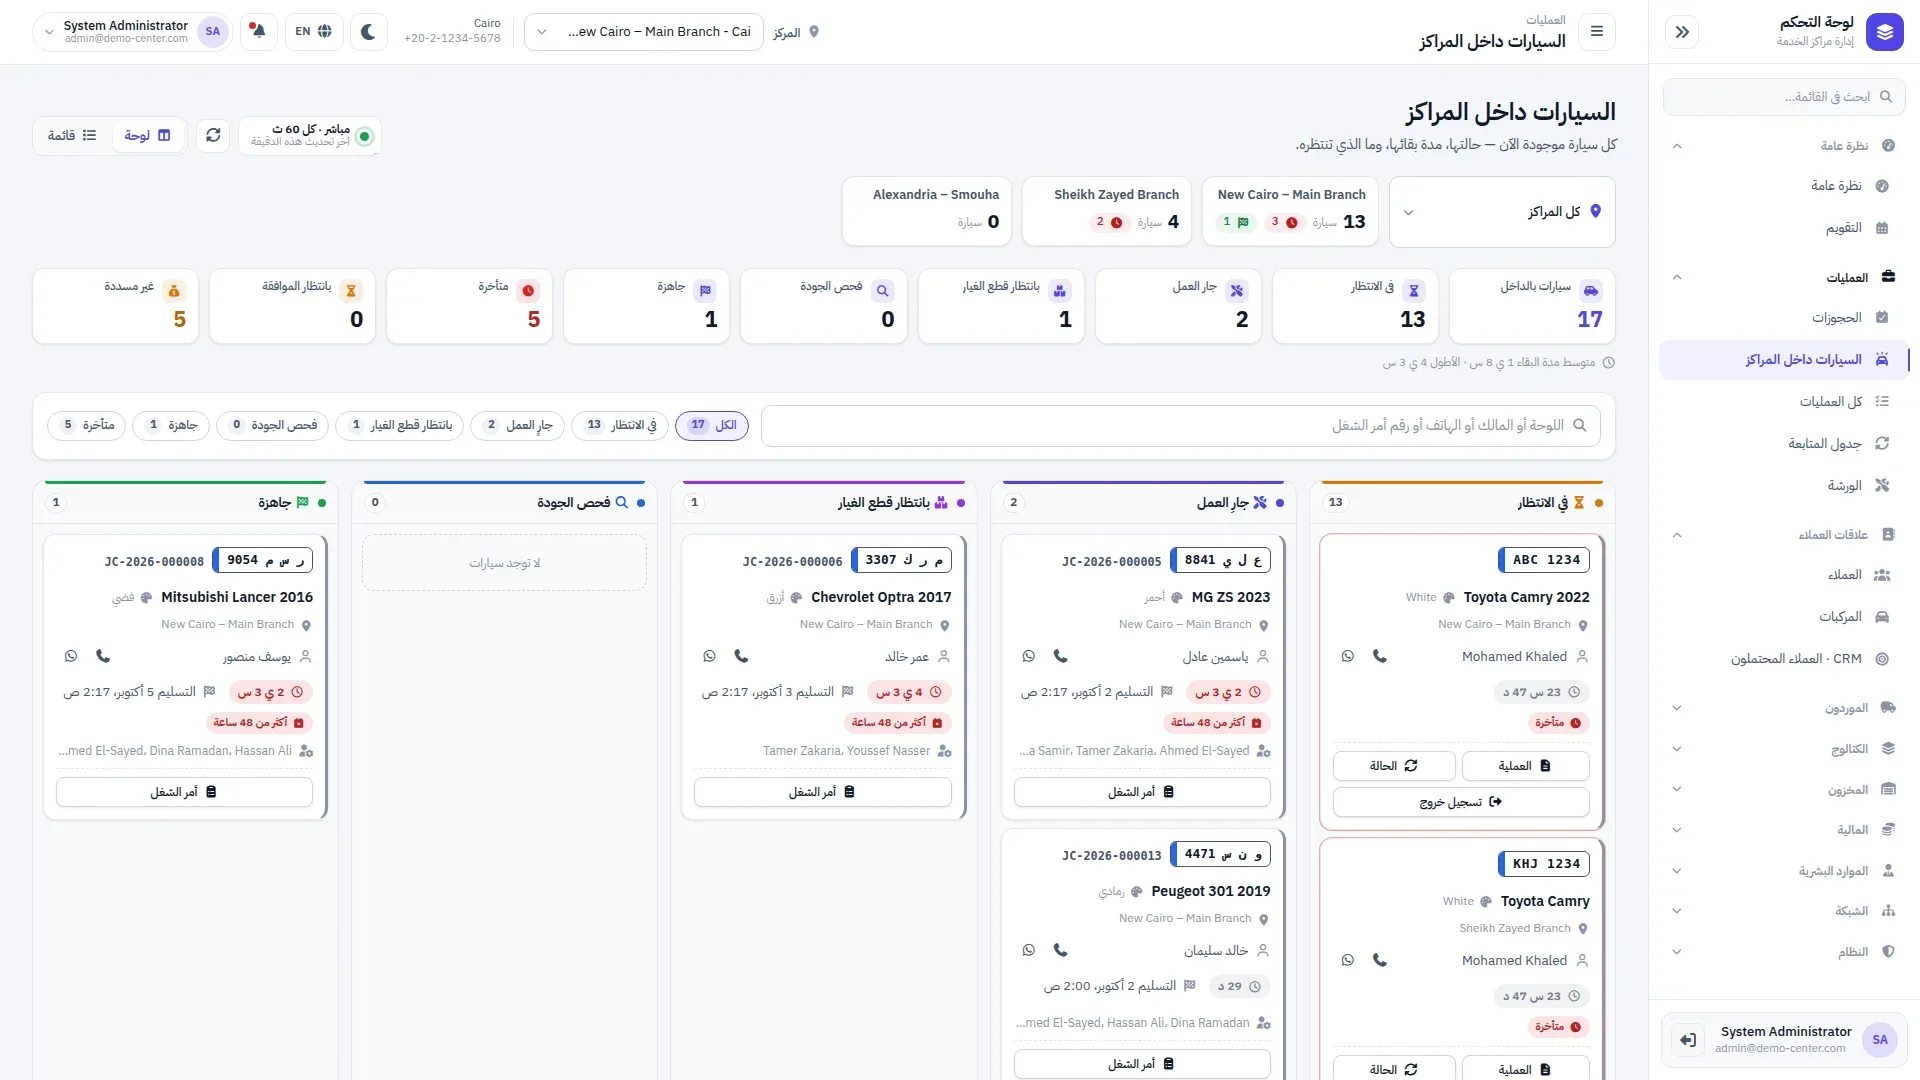Call owner of Chevrolet Optra 2017
This screenshot has width=1920, height=1080.
741,657
